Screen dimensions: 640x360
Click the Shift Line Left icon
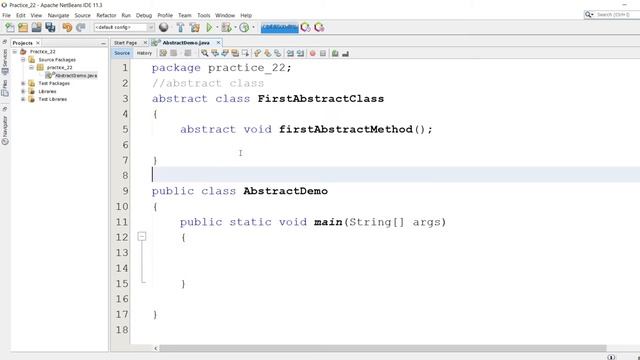point(290,53)
